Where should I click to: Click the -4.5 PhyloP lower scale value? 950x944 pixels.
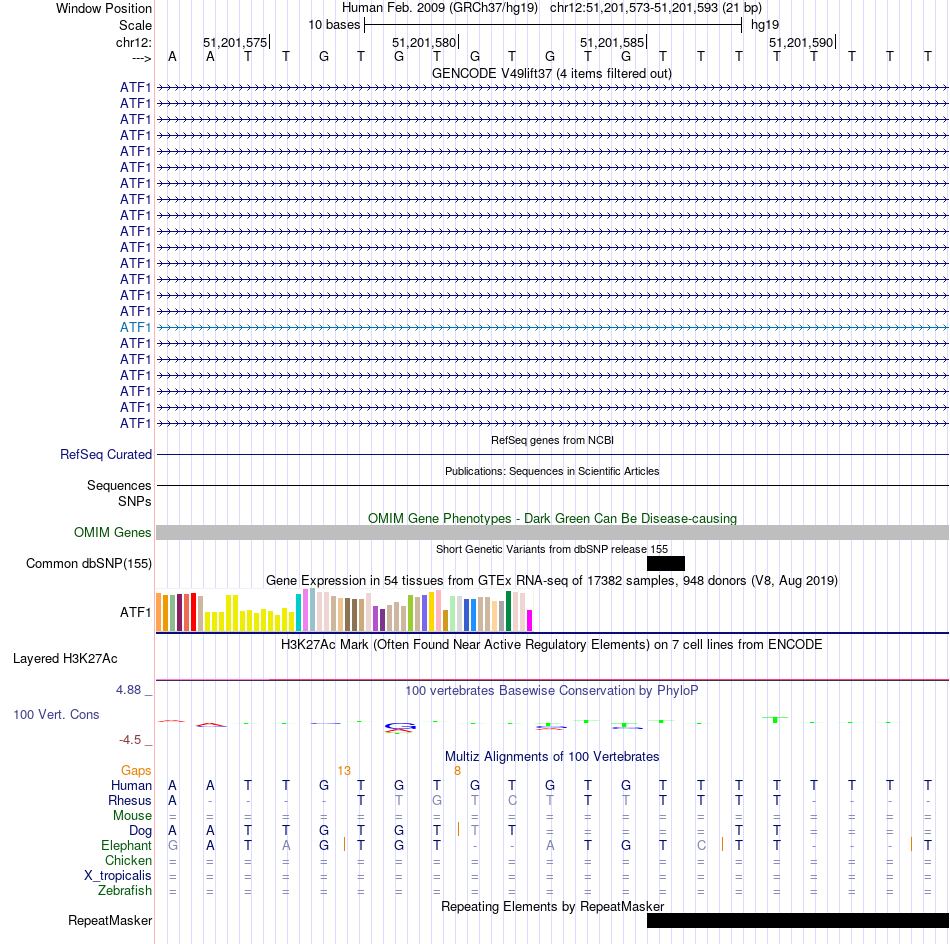click(130, 740)
